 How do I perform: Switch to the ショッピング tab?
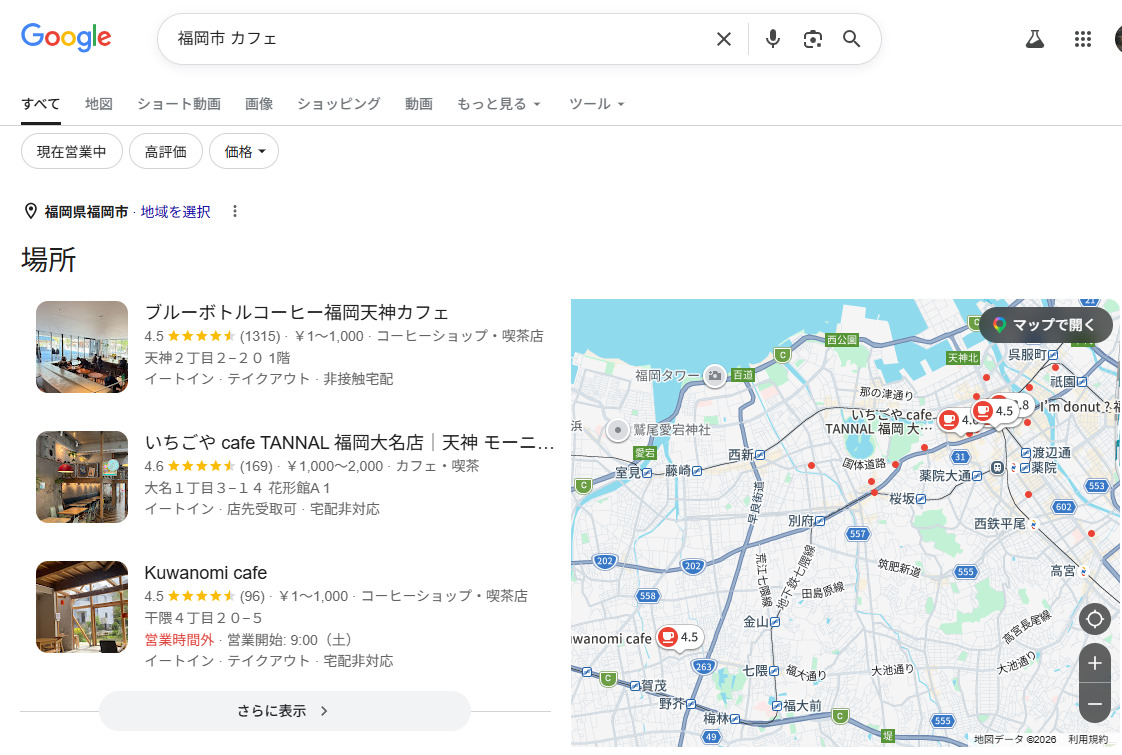coord(339,104)
